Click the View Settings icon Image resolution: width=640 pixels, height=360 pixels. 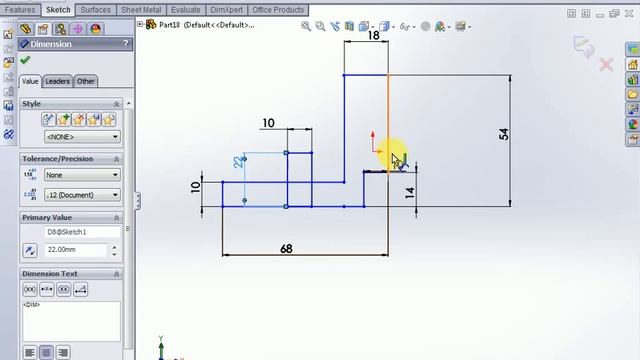460,27
